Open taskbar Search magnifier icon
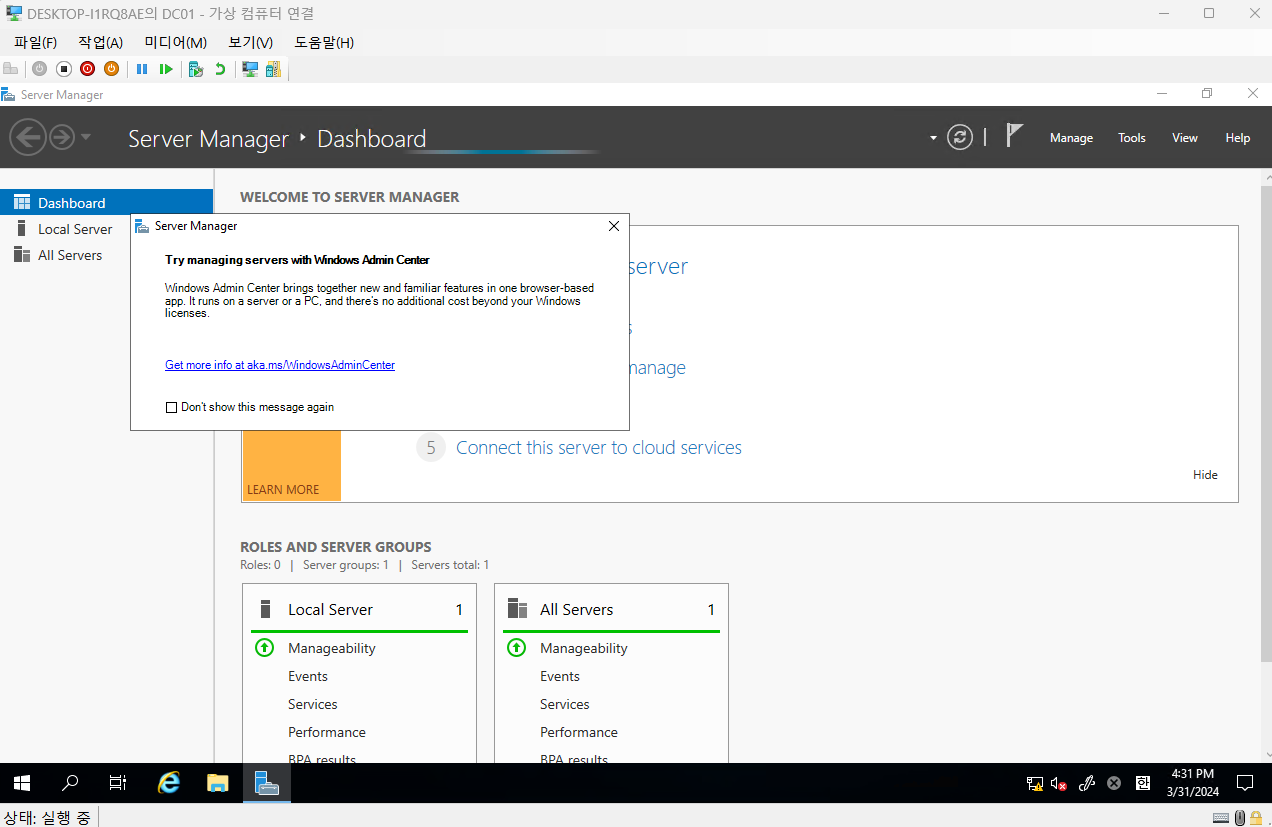This screenshot has height=827, width=1272. [x=70, y=783]
